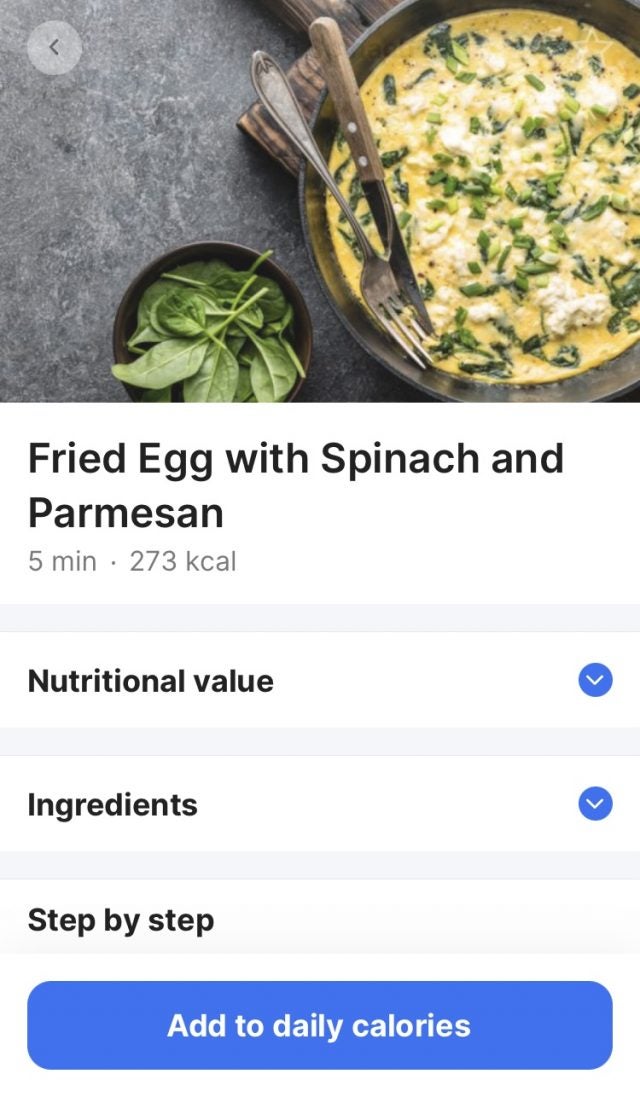Expand Nutritional value with blue chevron

point(595,680)
